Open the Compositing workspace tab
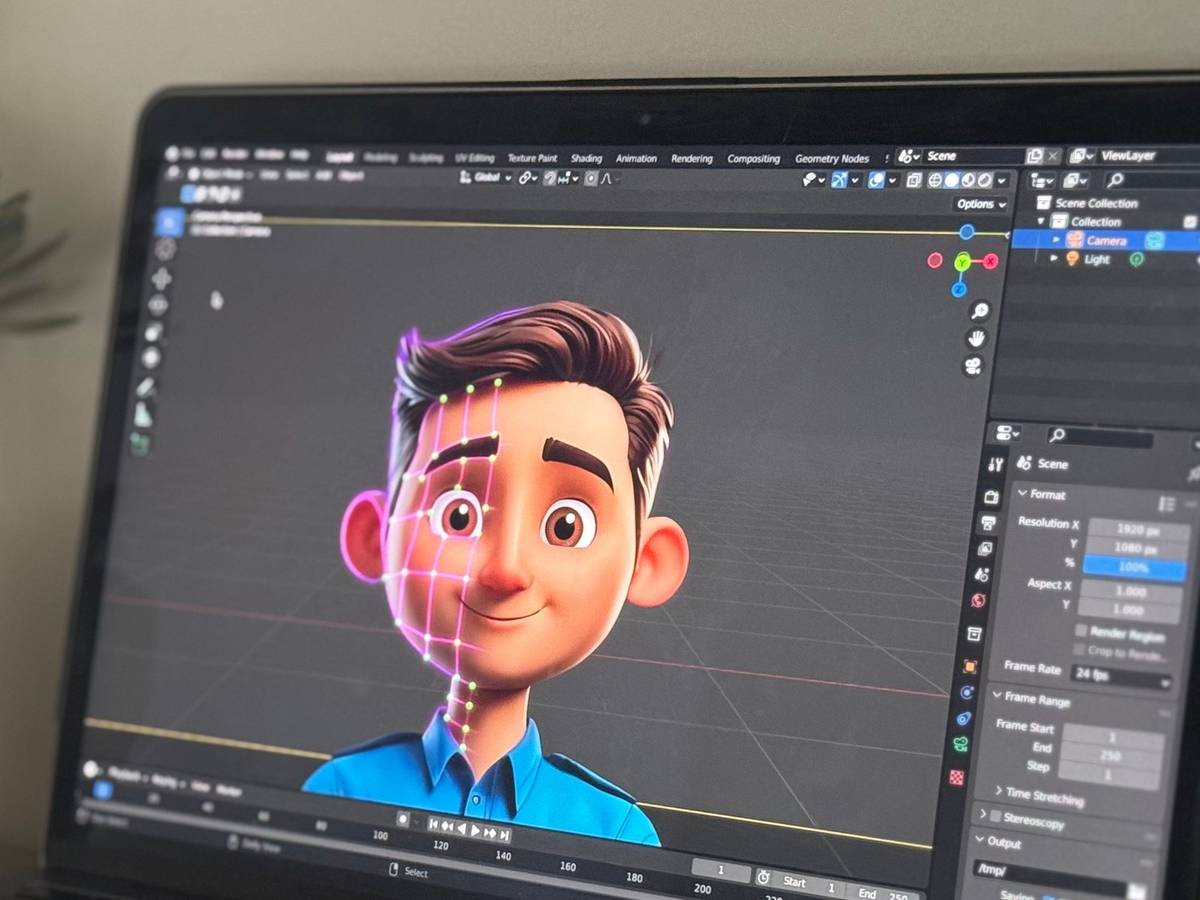This screenshot has width=1200, height=900. coord(753,158)
